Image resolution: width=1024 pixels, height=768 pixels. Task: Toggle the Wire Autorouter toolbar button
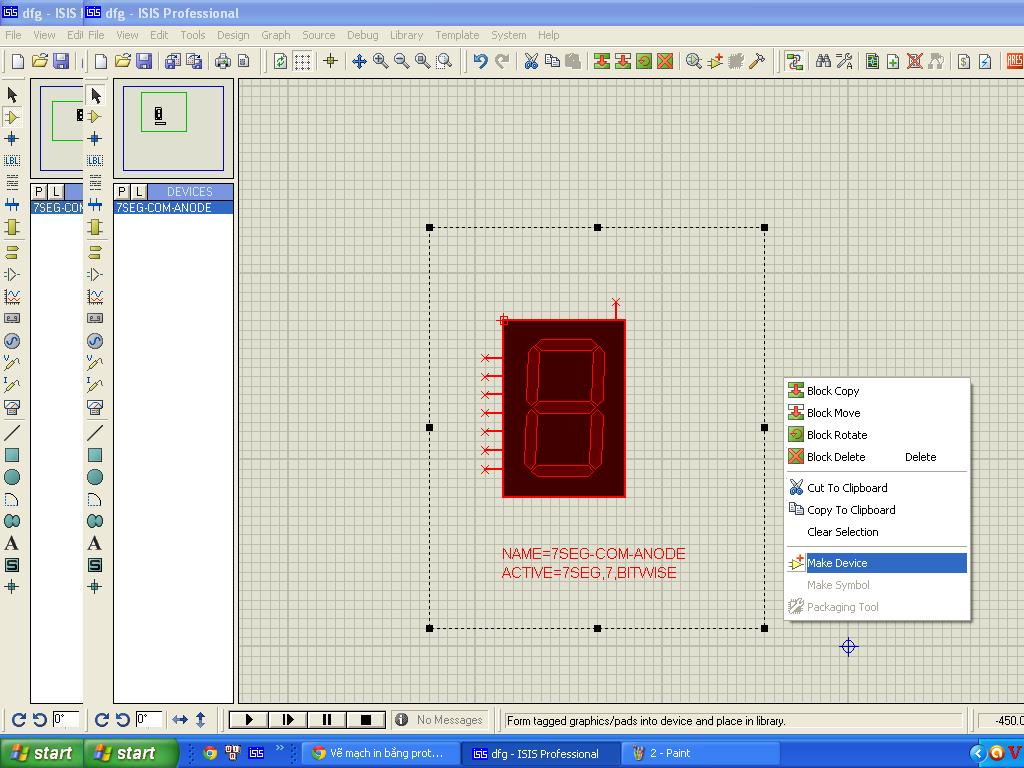click(x=794, y=61)
